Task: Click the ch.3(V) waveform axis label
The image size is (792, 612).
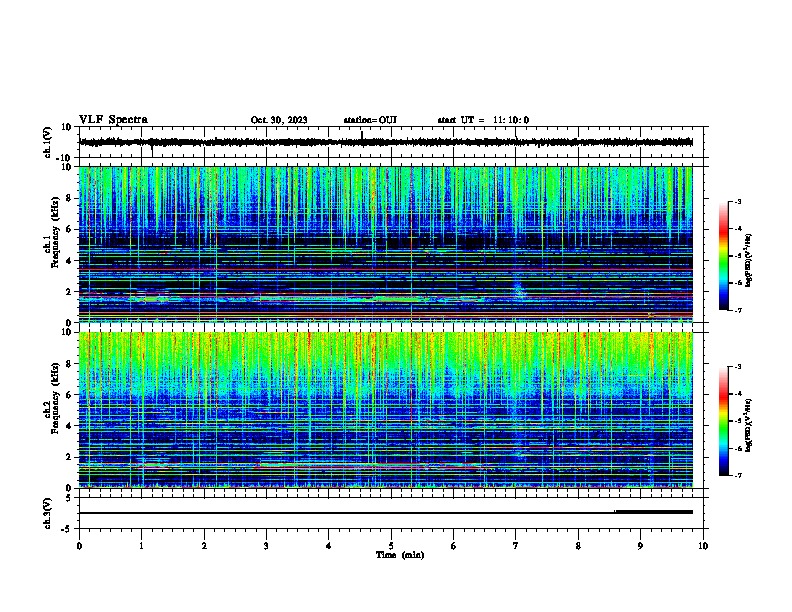Action: pyautogui.click(x=48, y=513)
